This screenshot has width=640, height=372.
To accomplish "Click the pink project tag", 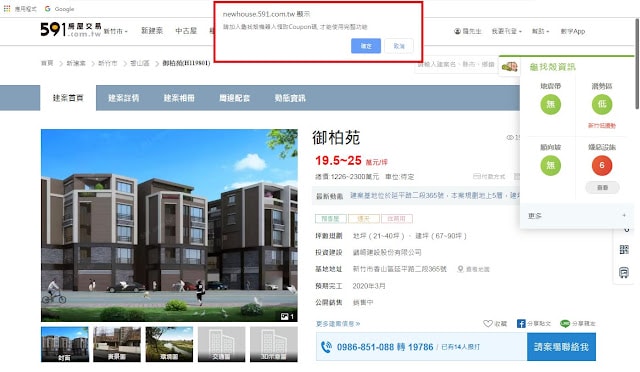I will [x=397, y=219].
